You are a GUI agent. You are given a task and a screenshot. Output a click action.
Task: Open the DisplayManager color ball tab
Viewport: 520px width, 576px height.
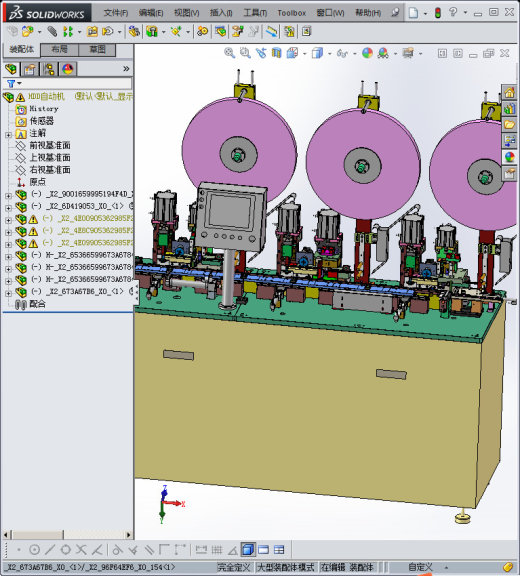point(68,69)
